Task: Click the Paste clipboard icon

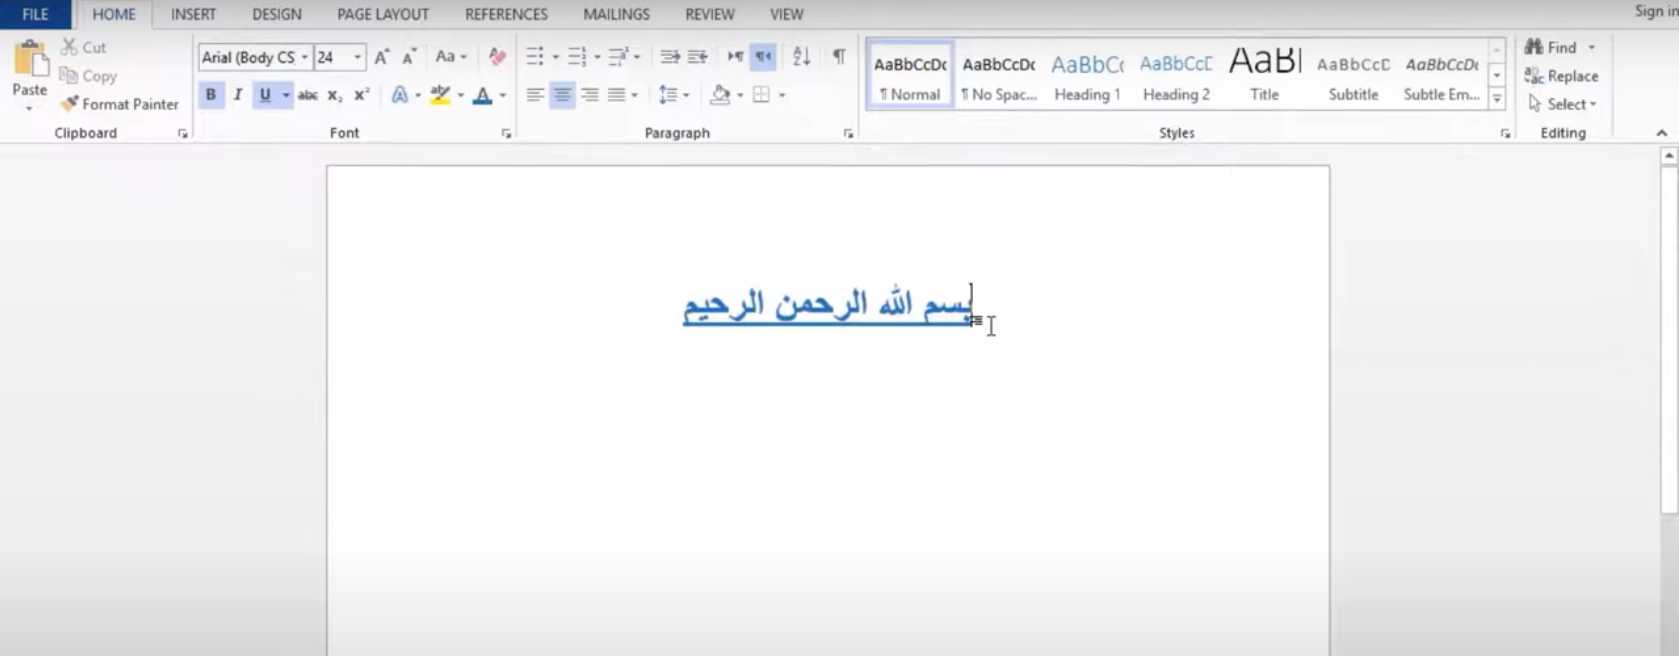Action: [x=30, y=59]
